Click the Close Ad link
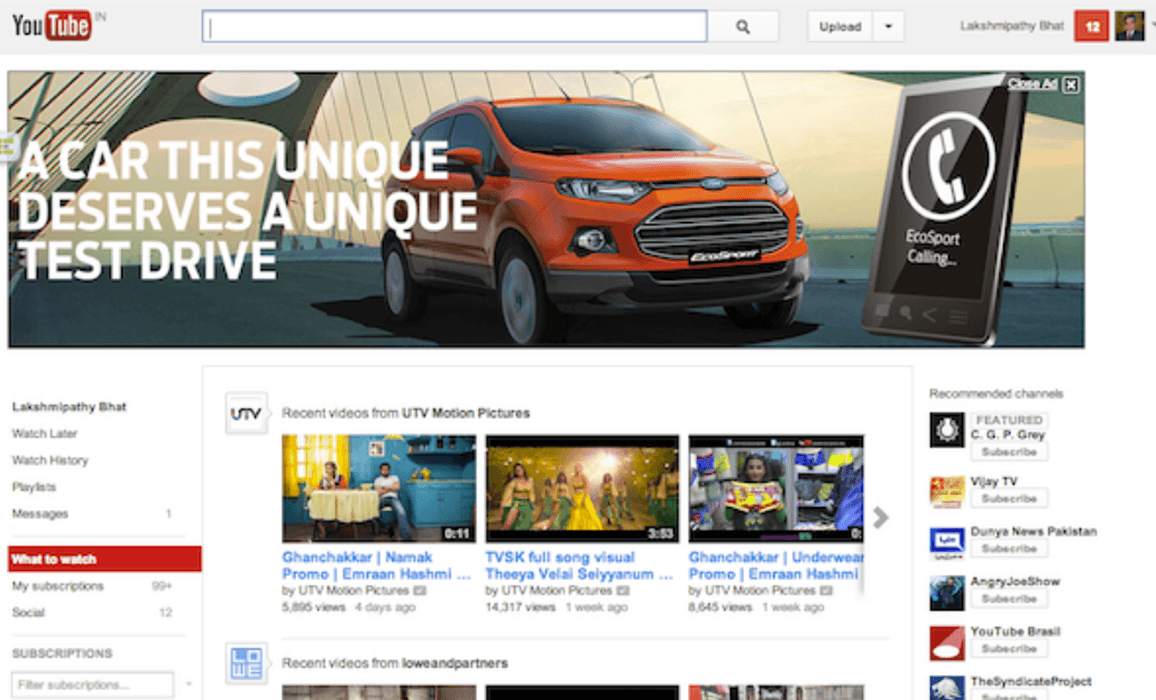The width and height of the screenshot is (1156, 700). click(x=1033, y=84)
